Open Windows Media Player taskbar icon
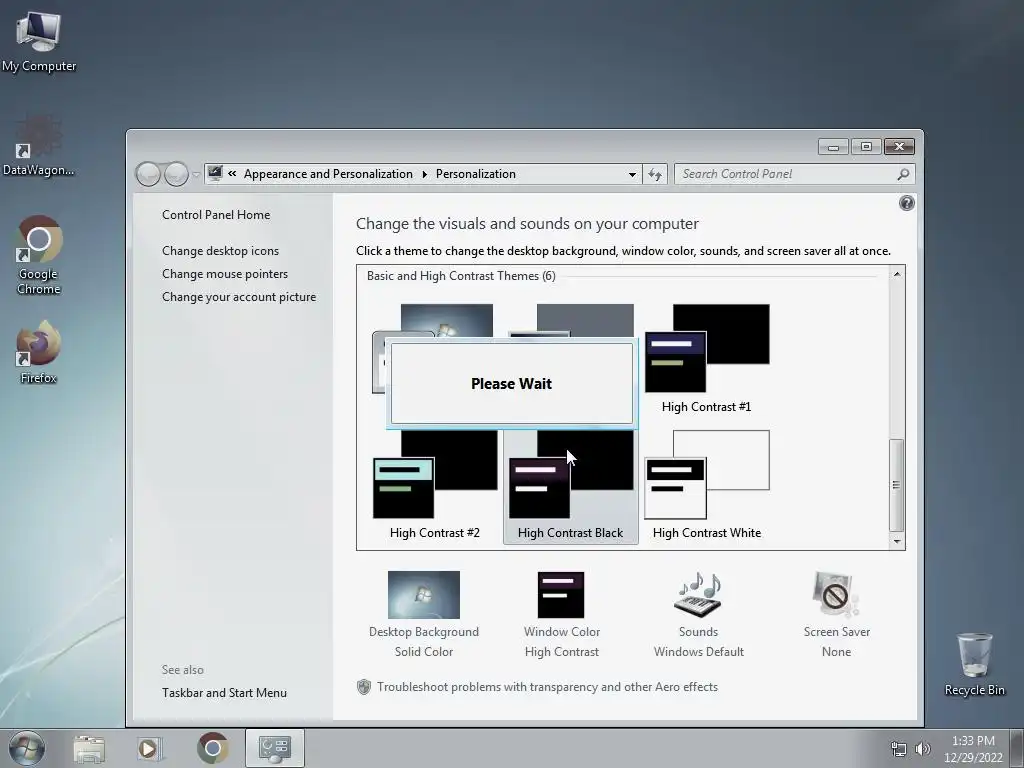 click(149, 748)
